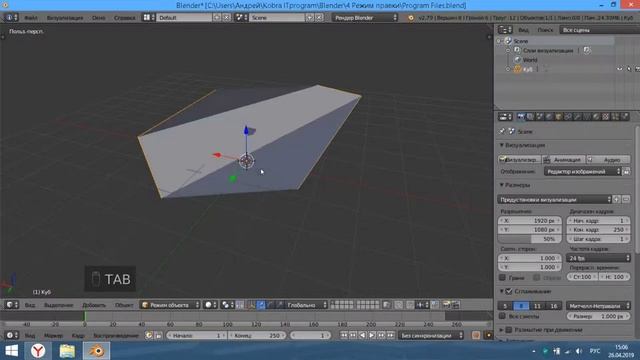The height and width of the screenshot is (360, 640).
Task: Select the Render Layers properties tab icon
Action: click(530, 117)
